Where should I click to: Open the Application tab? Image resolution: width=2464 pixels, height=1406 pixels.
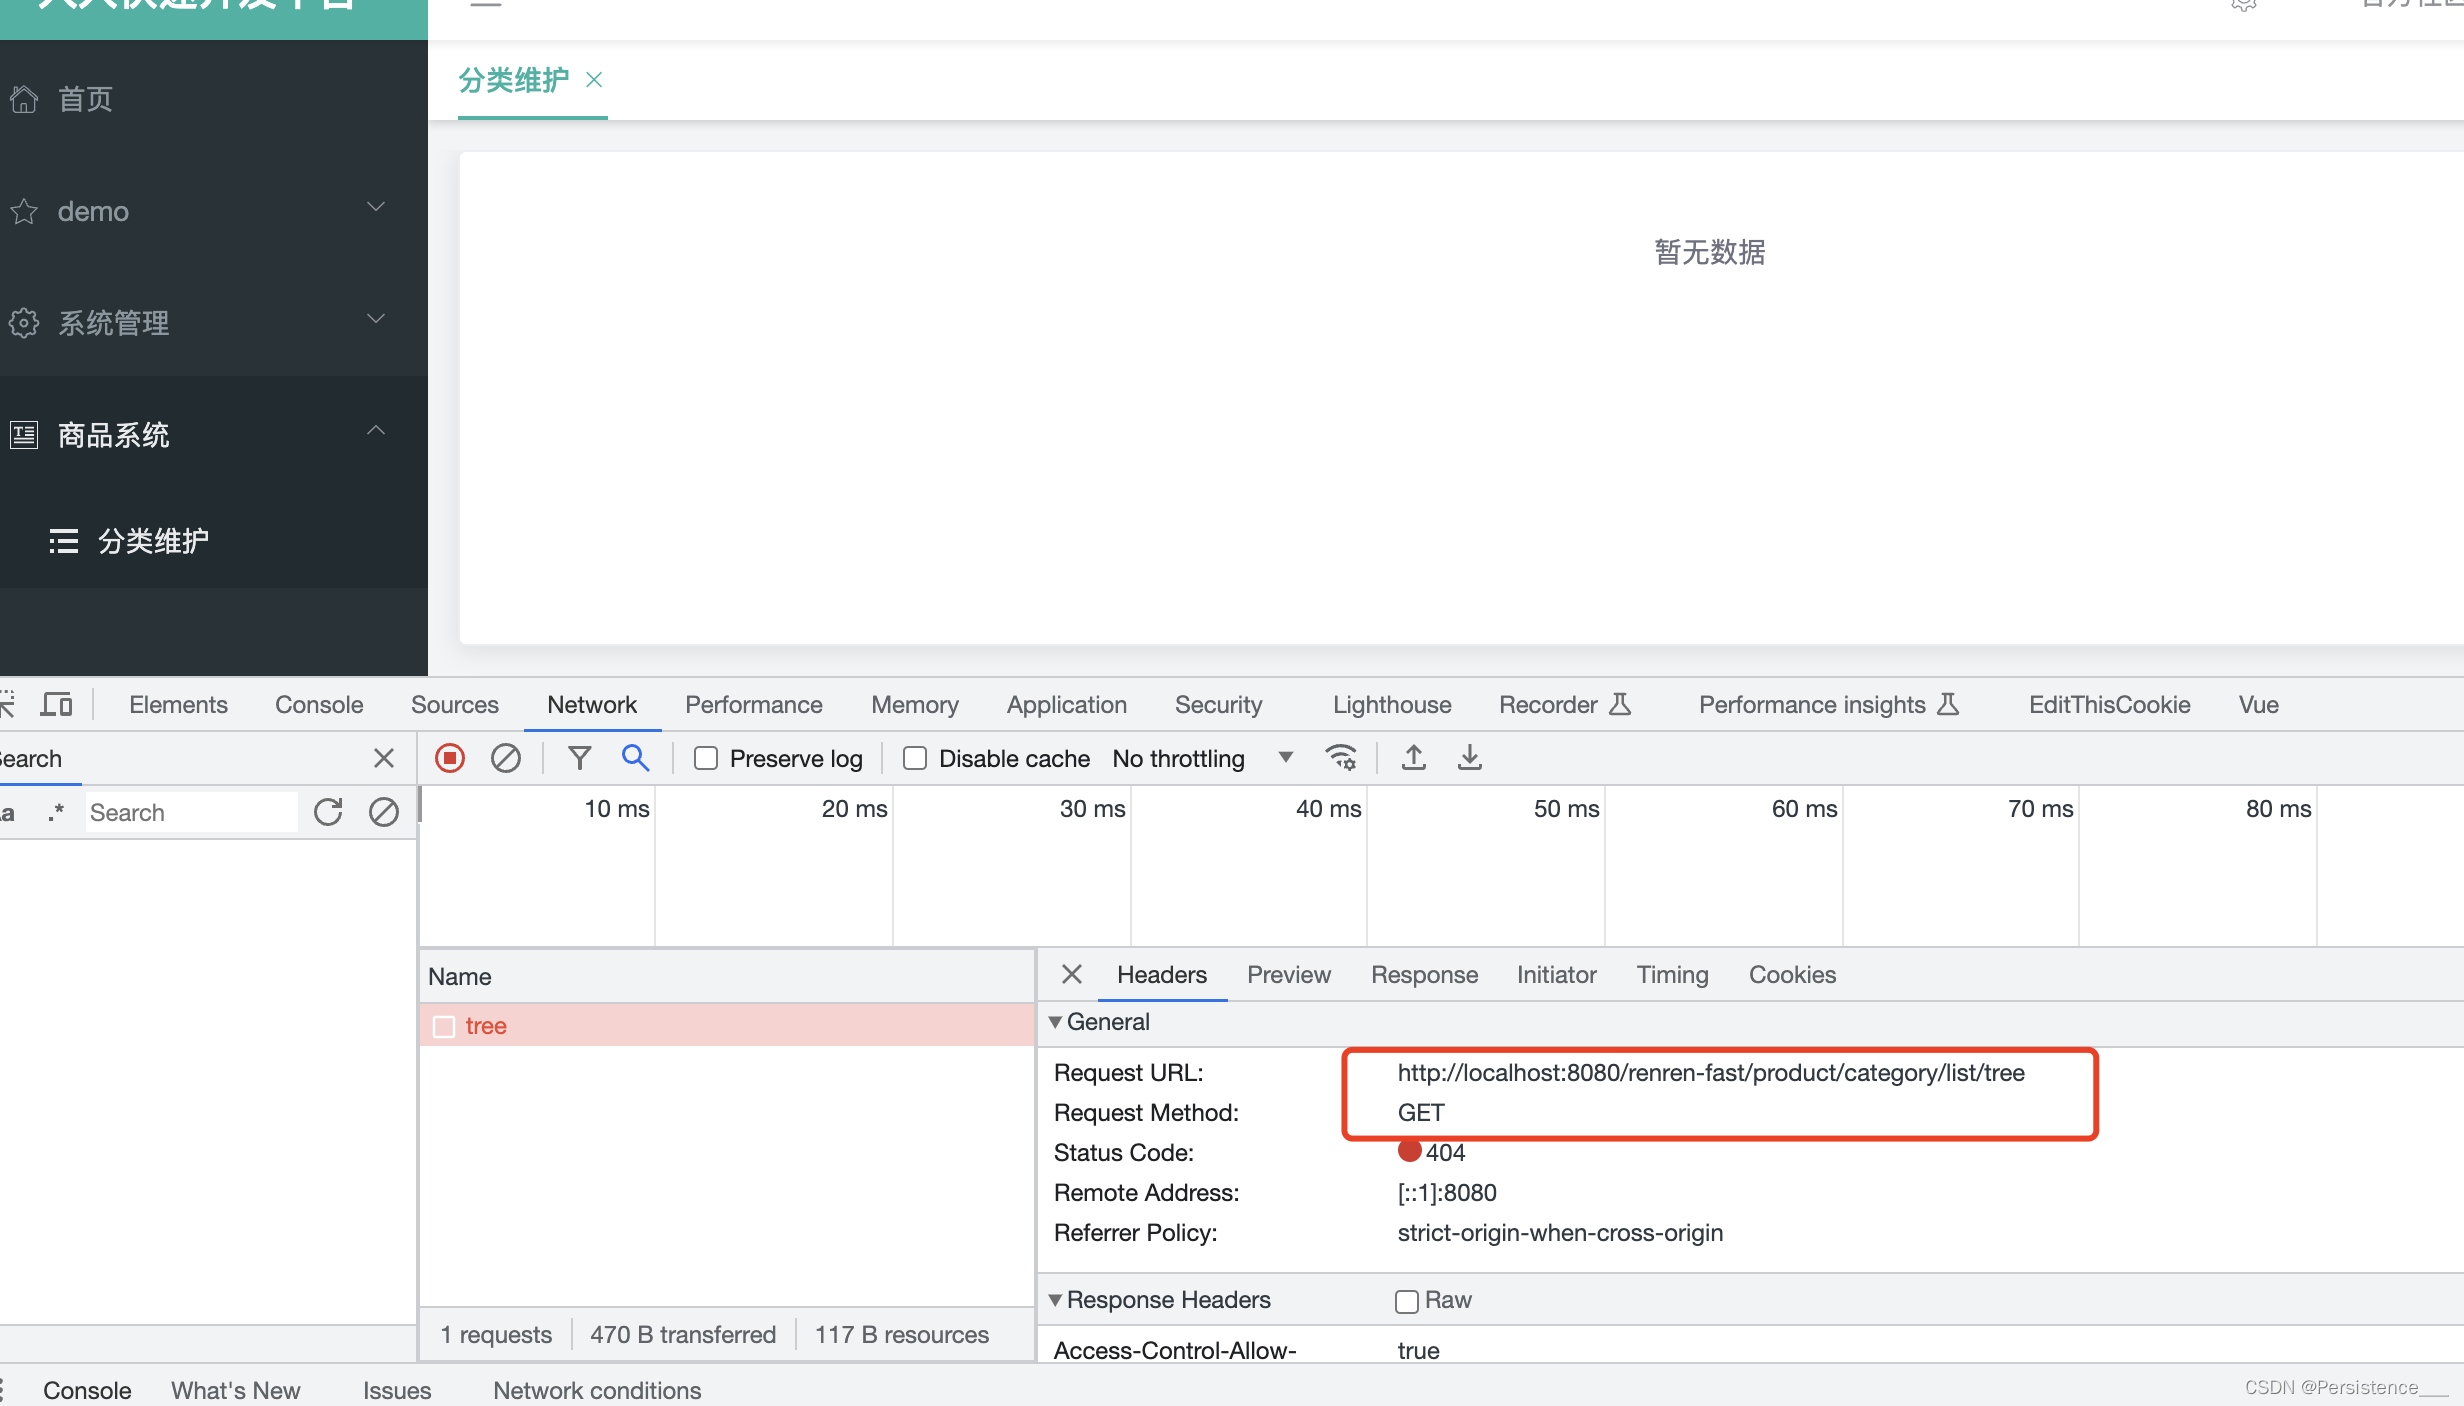(1067, 704)
